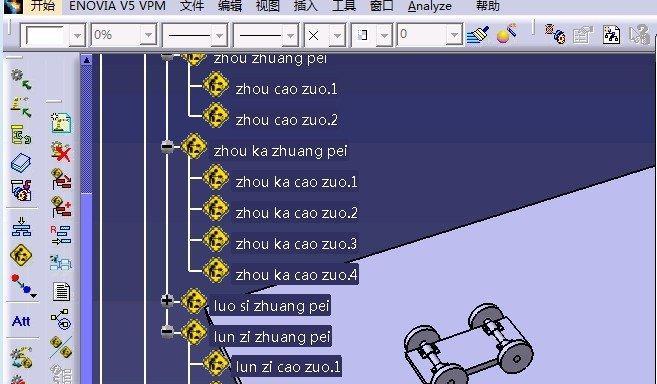Click the yellow diamond activity icon in sidebar

click(x=21, y=255)
